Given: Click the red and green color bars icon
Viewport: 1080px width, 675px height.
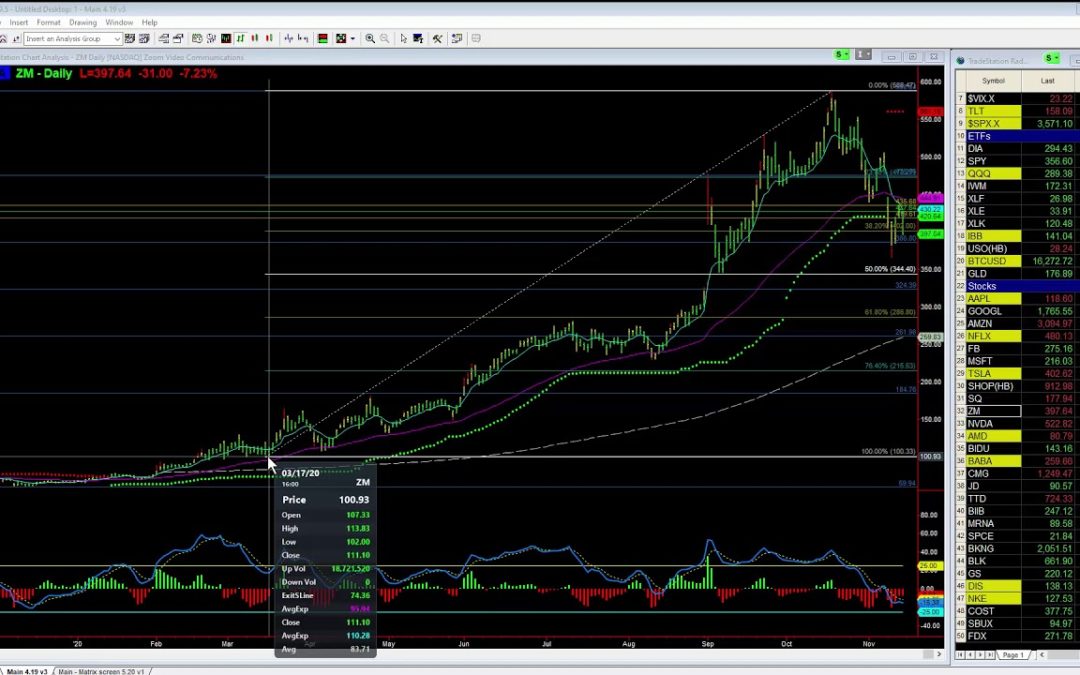Looking at the screenshot, I should click(x=322, y=39).
